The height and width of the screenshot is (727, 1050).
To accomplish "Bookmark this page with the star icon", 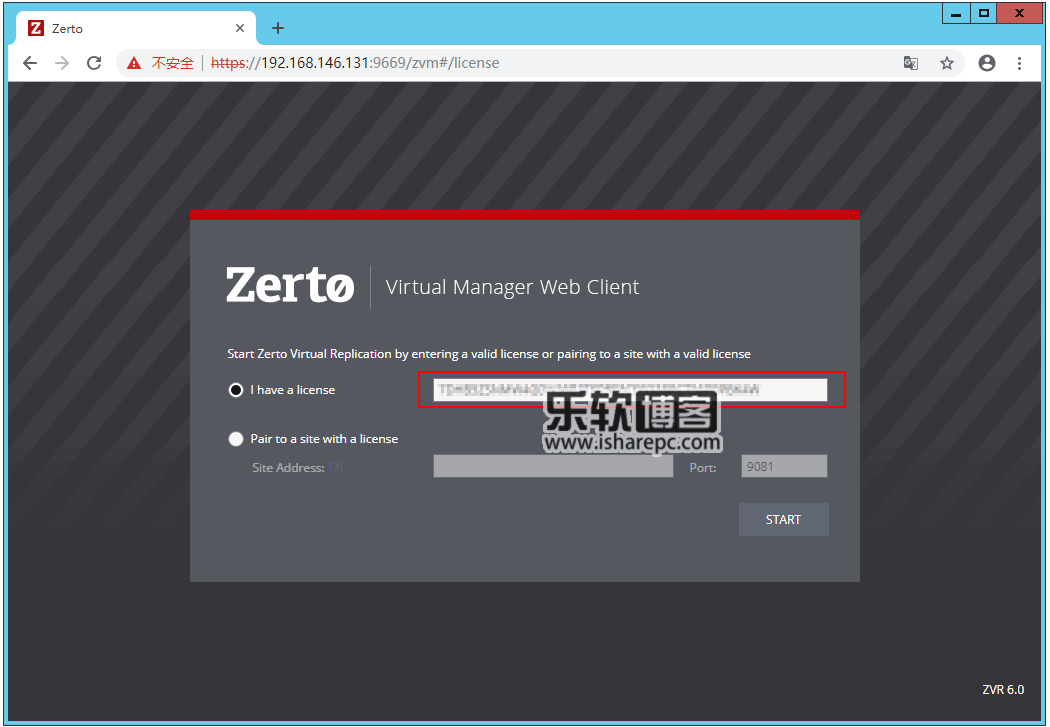I will pyautogui.click(x=946, y=63).
